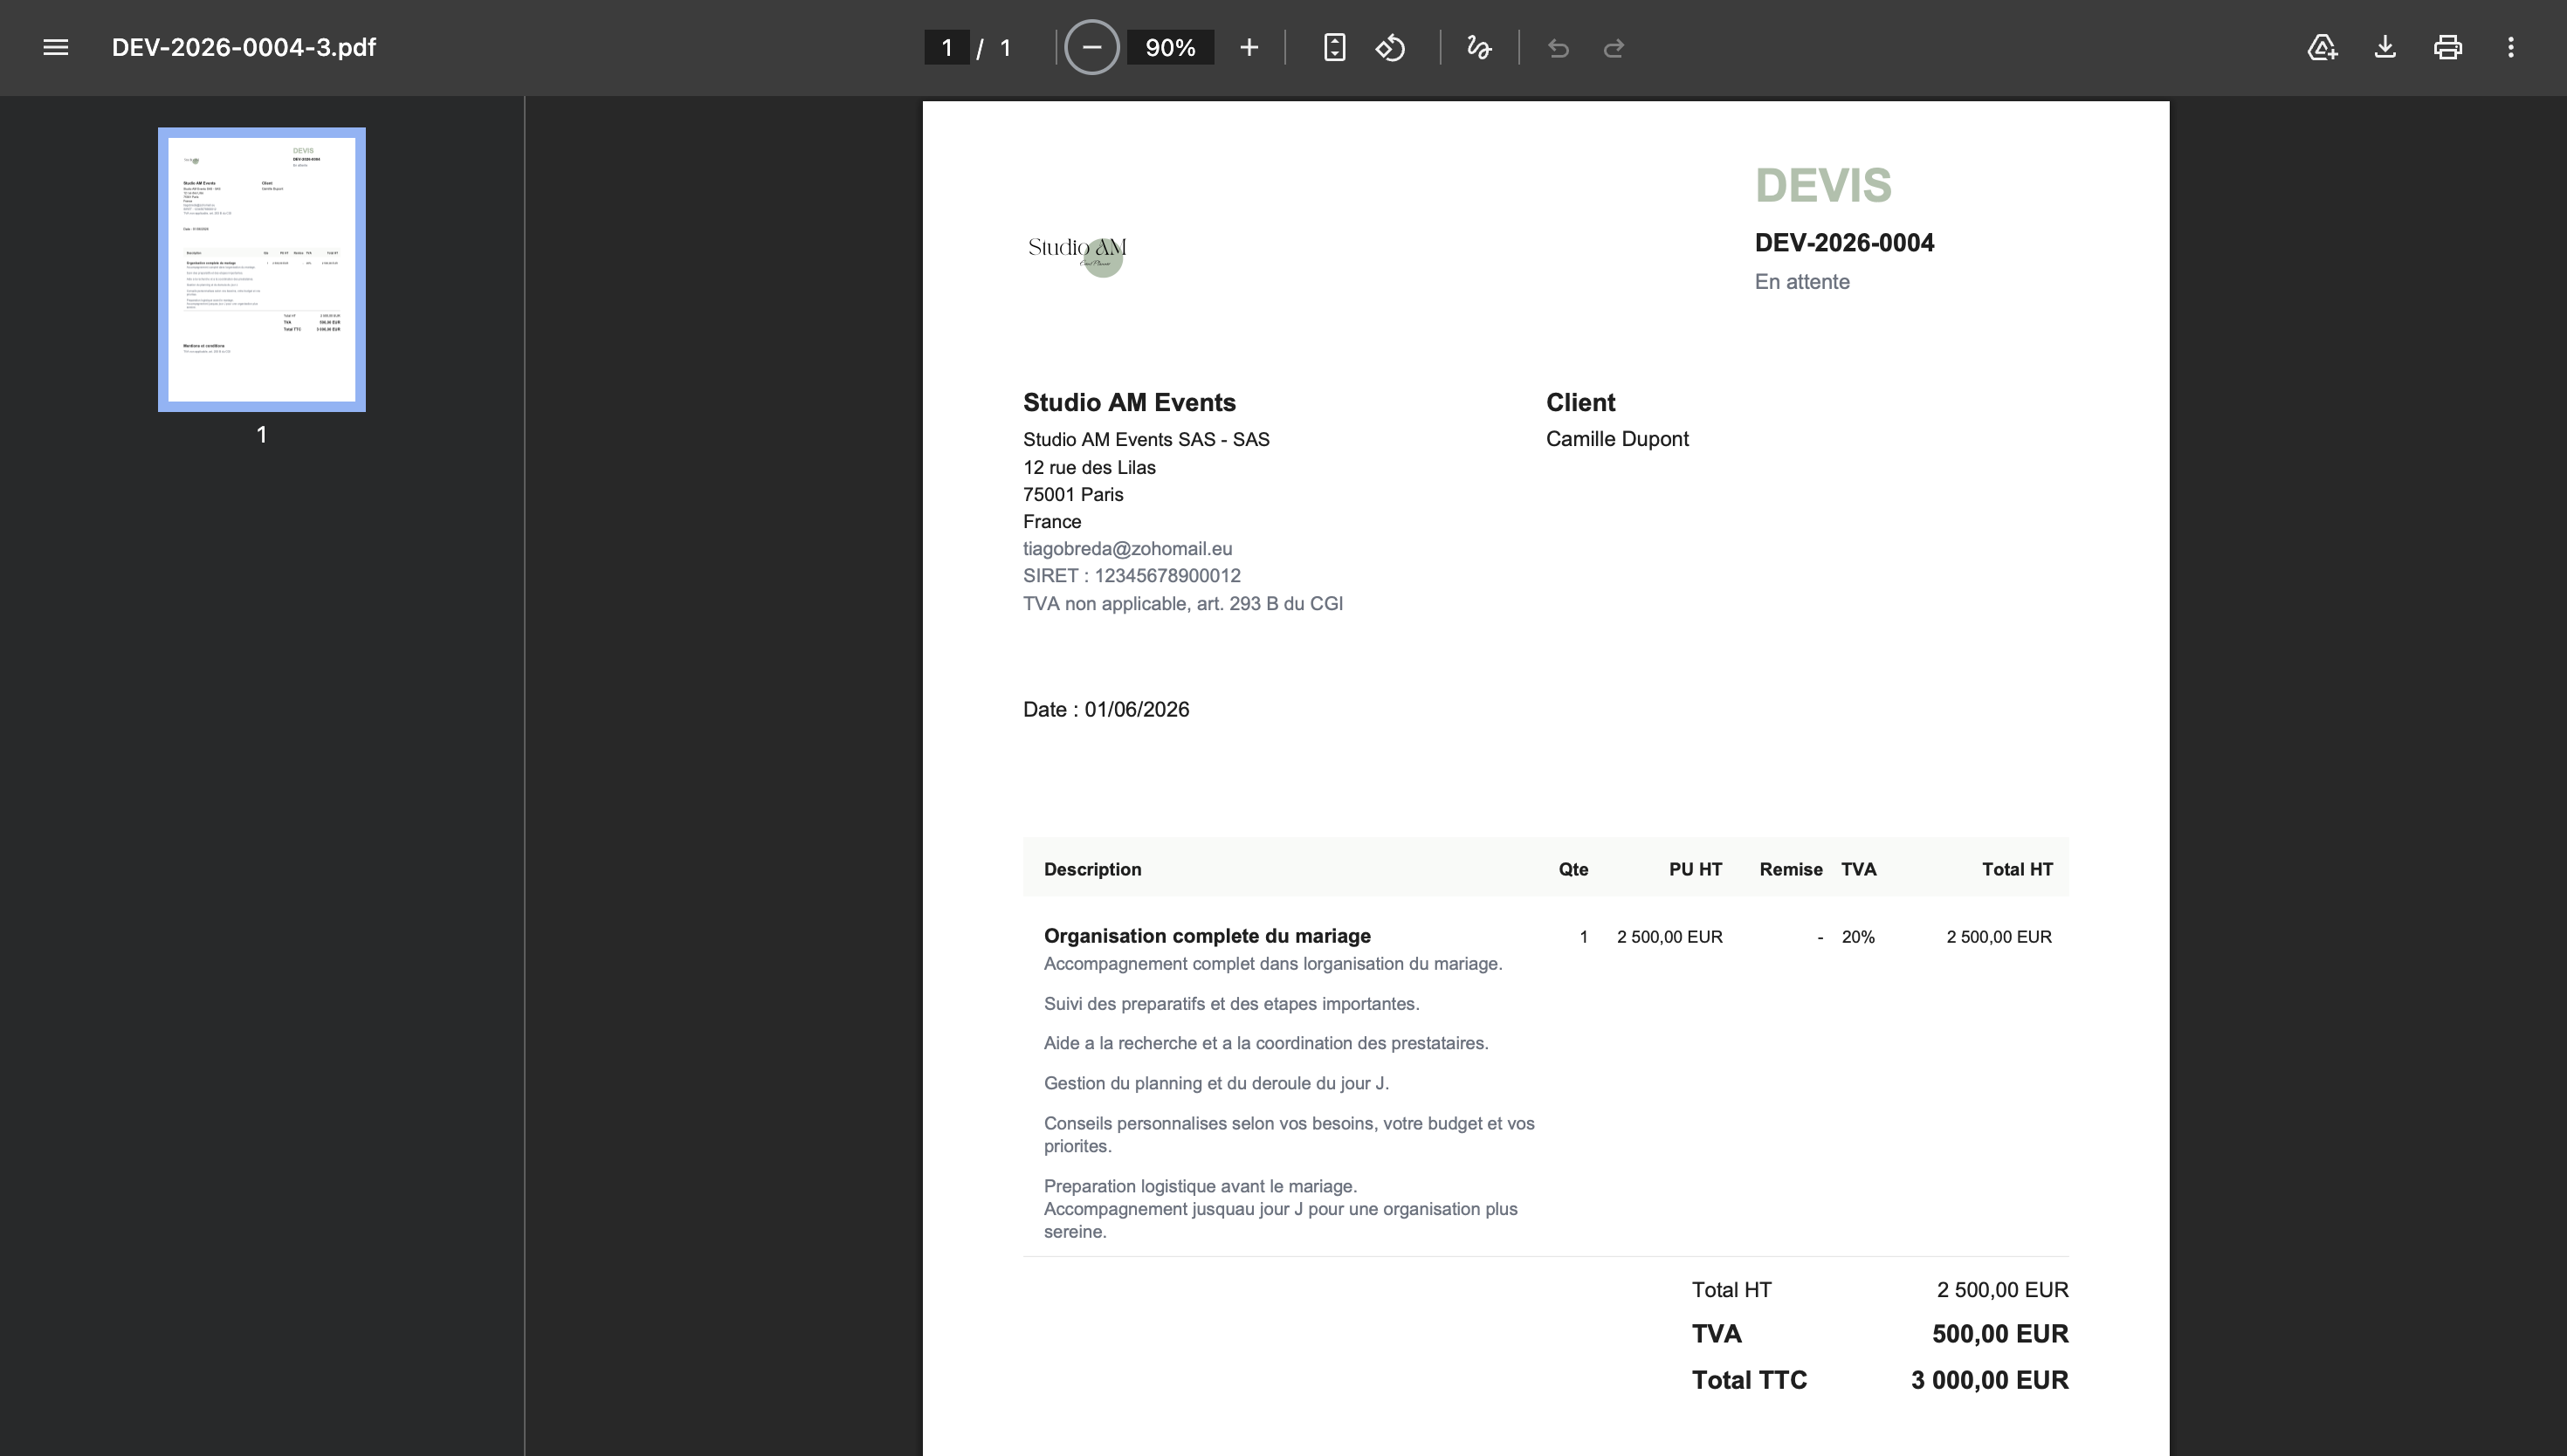This screenshot has height=1456, width=2567.
Task: Save the PDF to Google Drive
Action: [2322, 47]
